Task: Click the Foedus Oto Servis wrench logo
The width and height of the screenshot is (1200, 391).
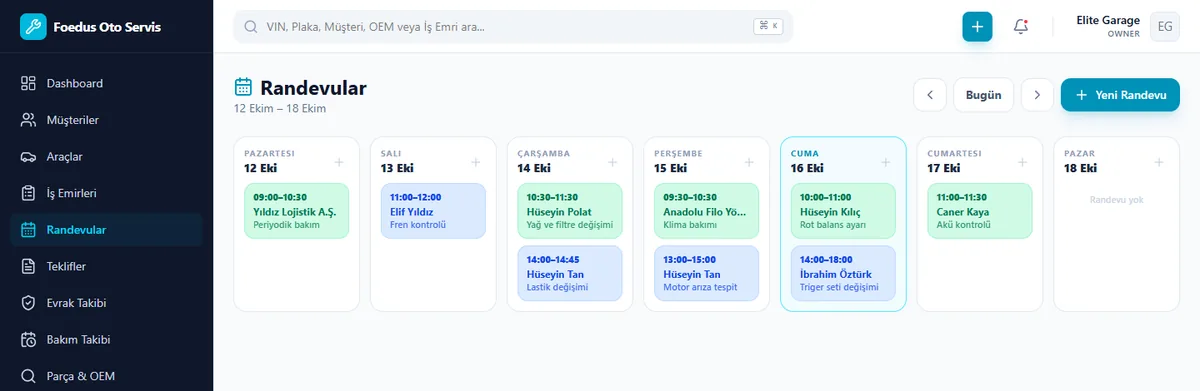Action: (x=34, y=27)
